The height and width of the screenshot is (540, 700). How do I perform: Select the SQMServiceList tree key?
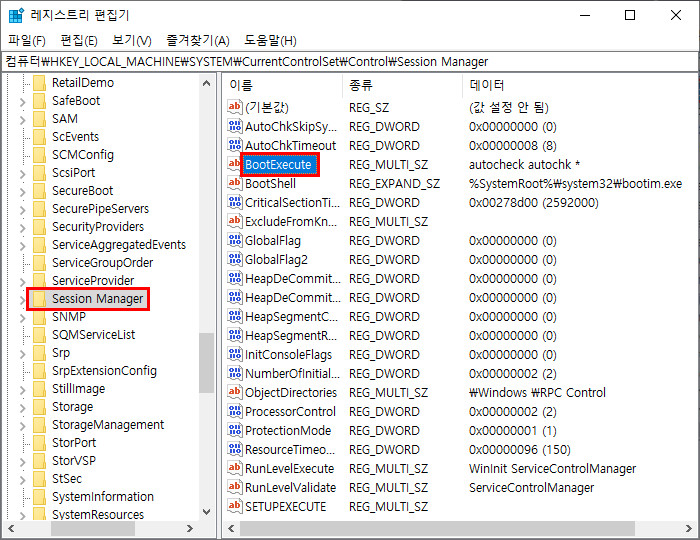93,335
